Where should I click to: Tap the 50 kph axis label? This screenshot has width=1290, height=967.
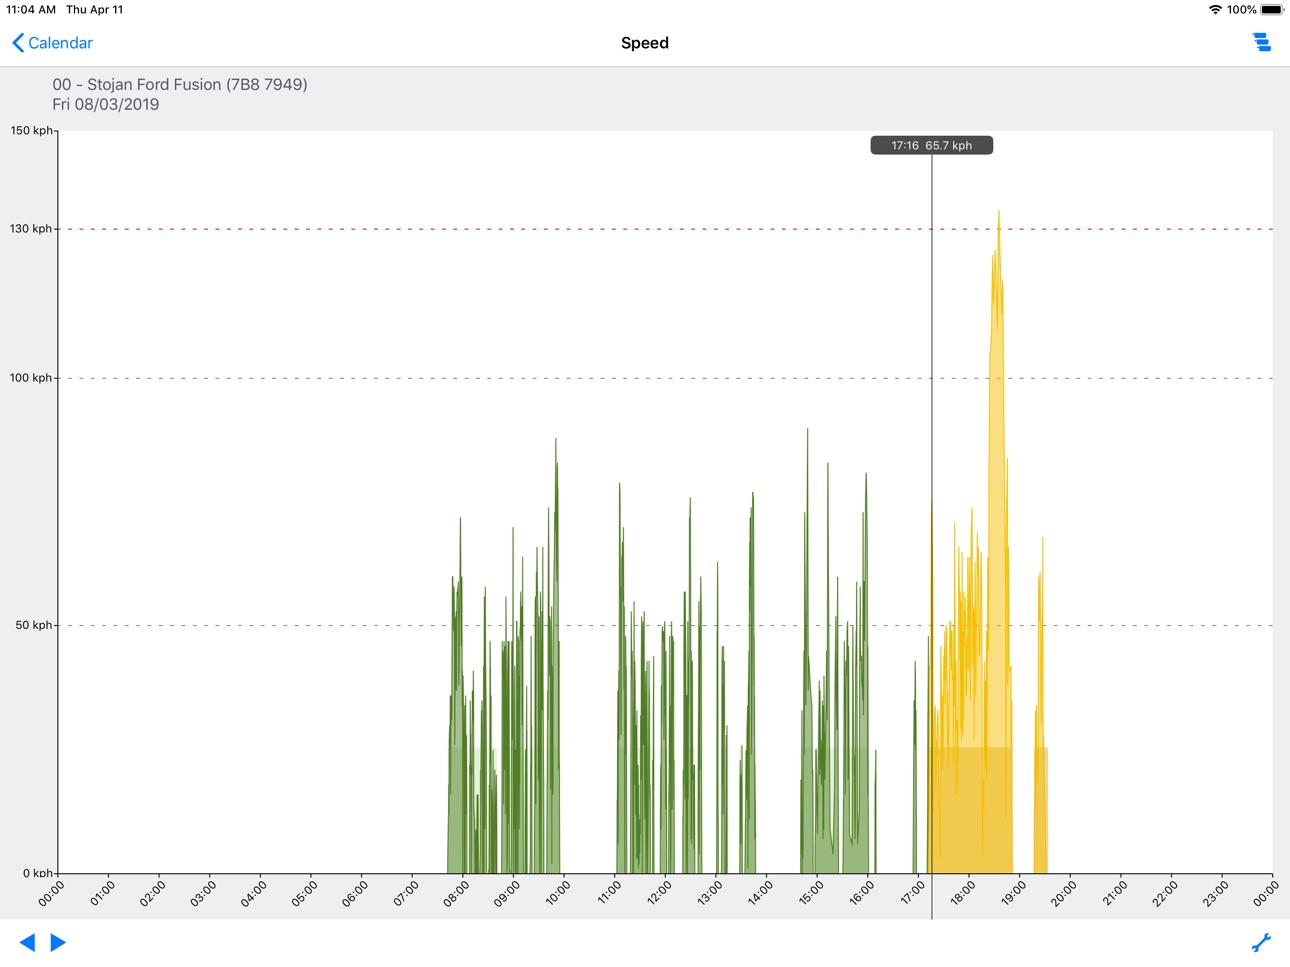click(33, 625)
